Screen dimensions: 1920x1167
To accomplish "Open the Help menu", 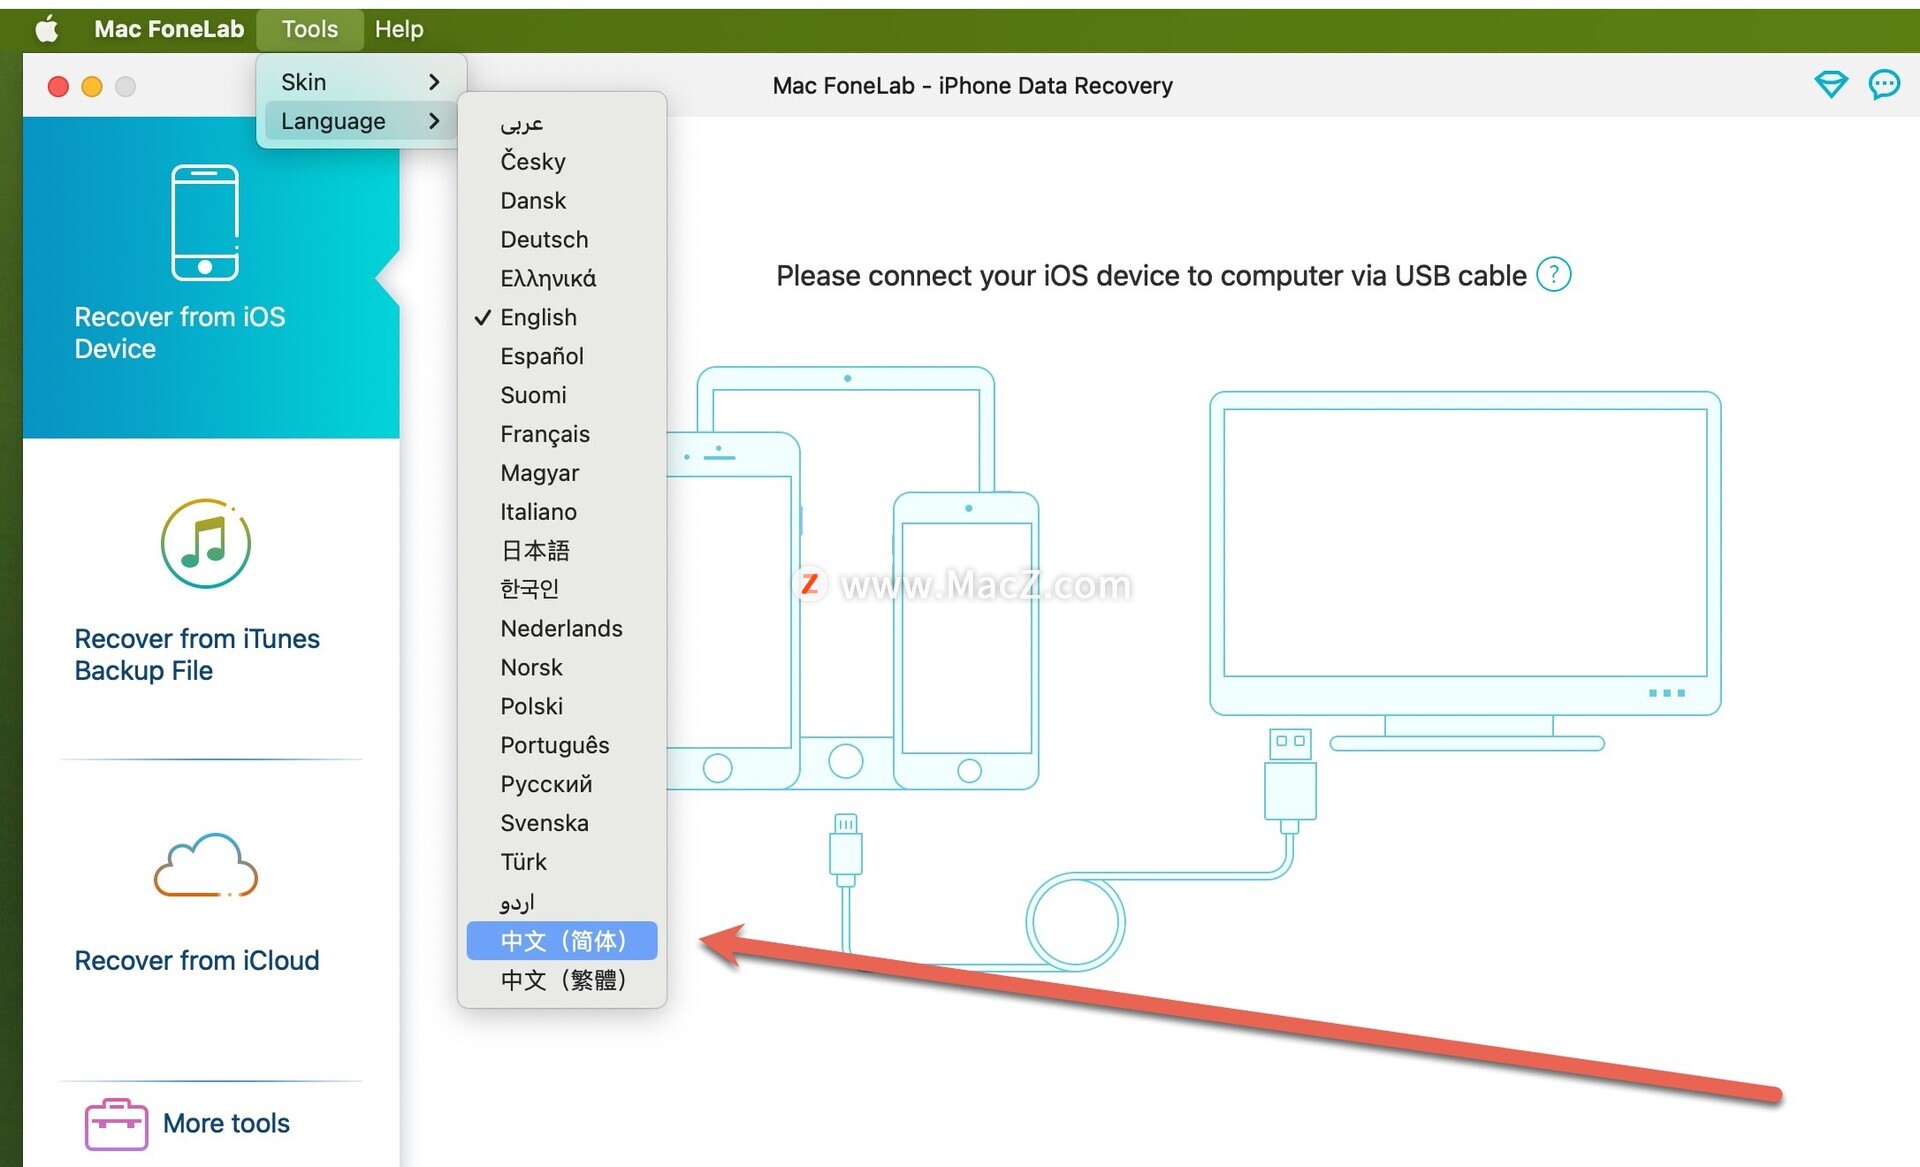I will (x=399, y=29).
